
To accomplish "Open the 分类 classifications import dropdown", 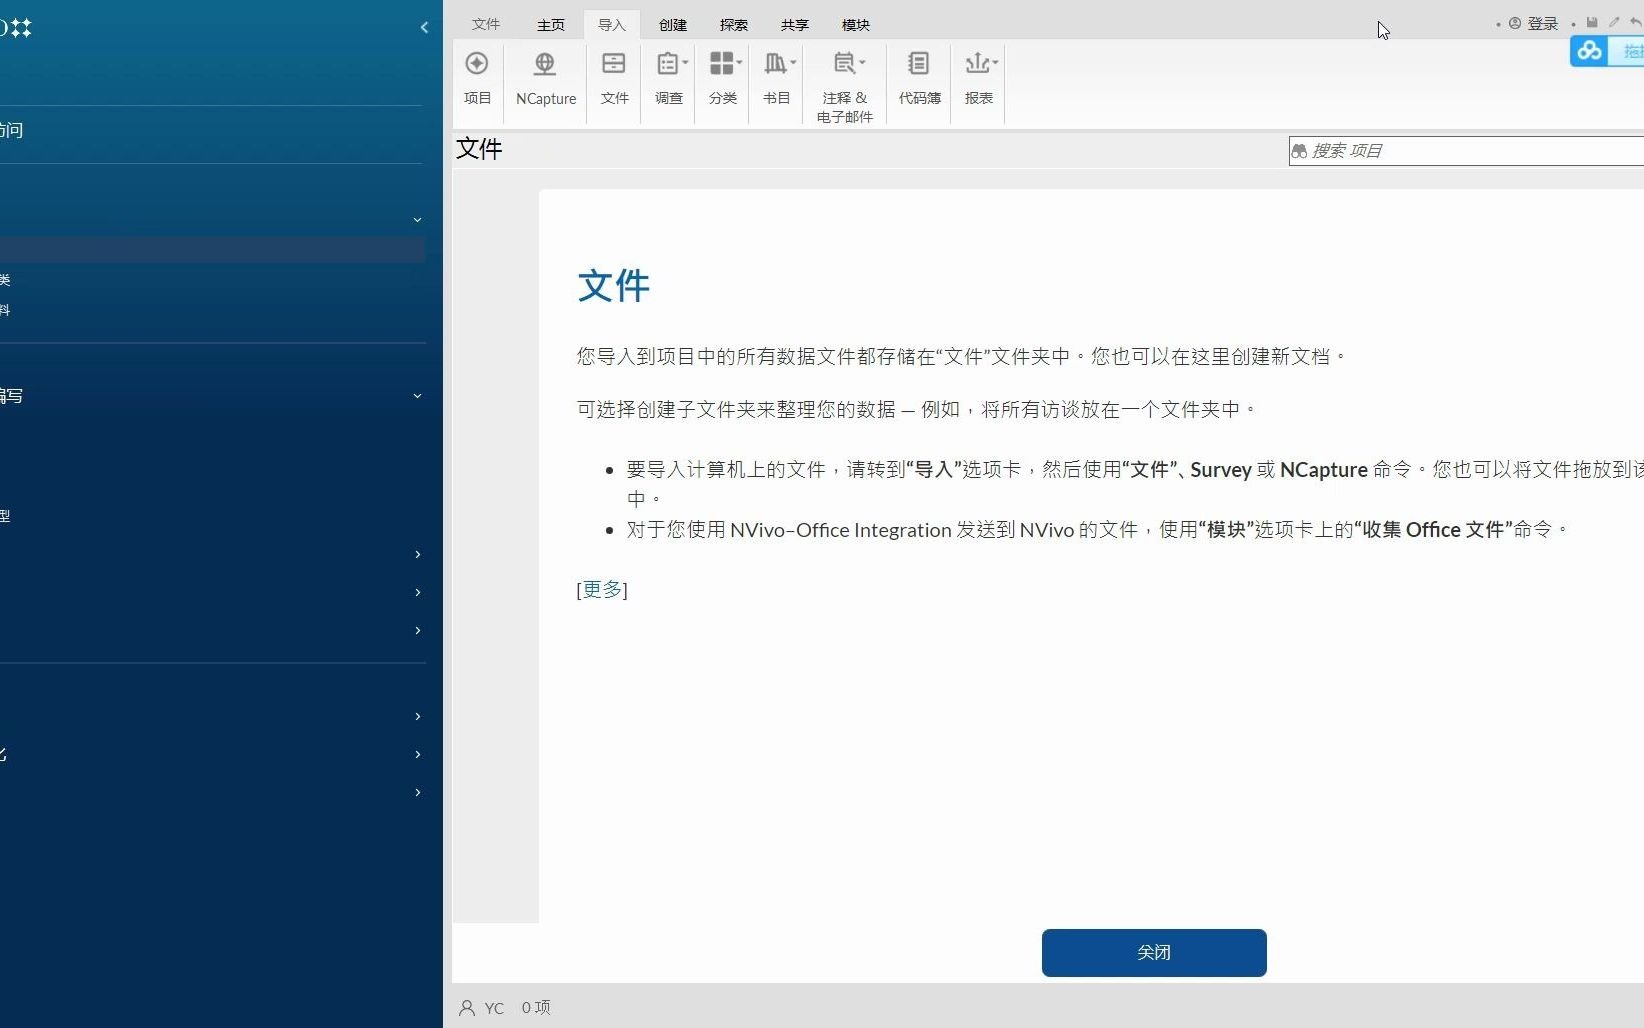I will (x=724, y=79).
